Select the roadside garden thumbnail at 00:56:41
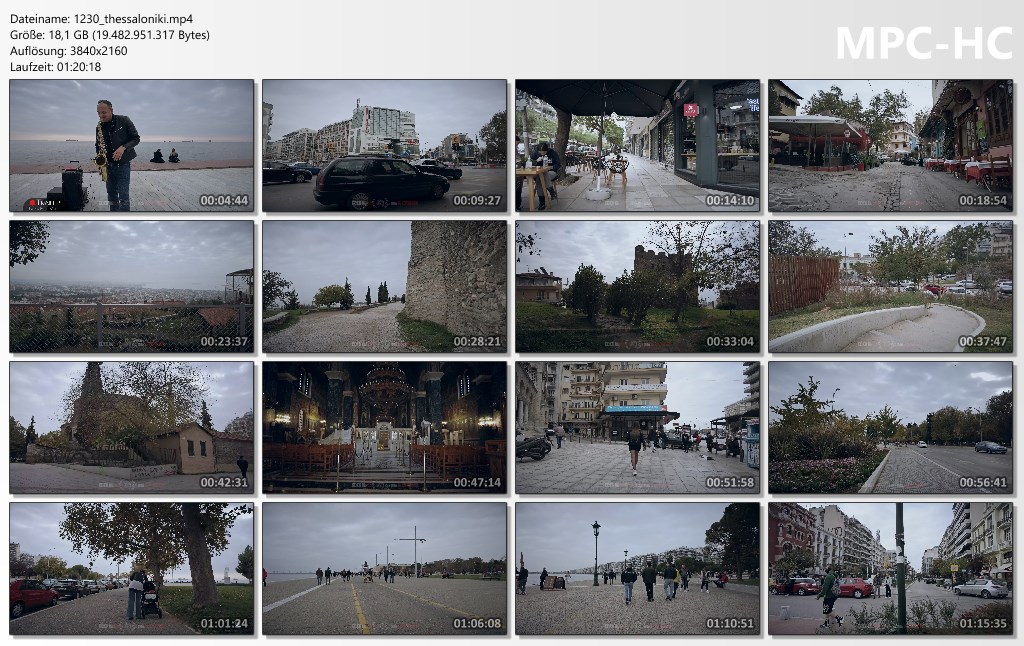 [891, 428]
